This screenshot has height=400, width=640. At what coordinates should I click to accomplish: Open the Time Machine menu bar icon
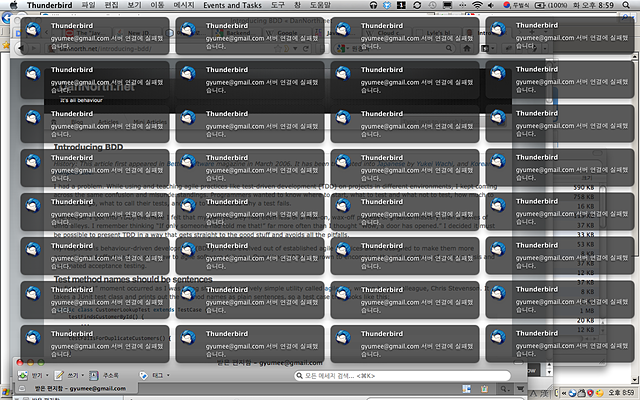click(432, 5)
